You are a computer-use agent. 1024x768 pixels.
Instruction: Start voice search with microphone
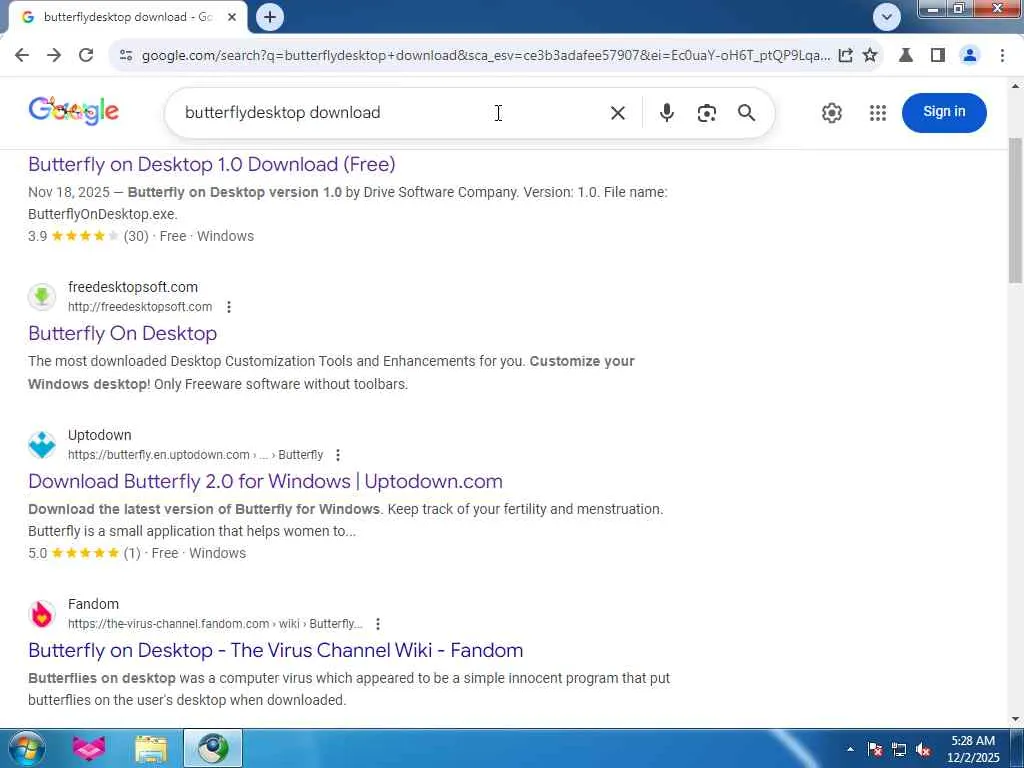(666, 113)
